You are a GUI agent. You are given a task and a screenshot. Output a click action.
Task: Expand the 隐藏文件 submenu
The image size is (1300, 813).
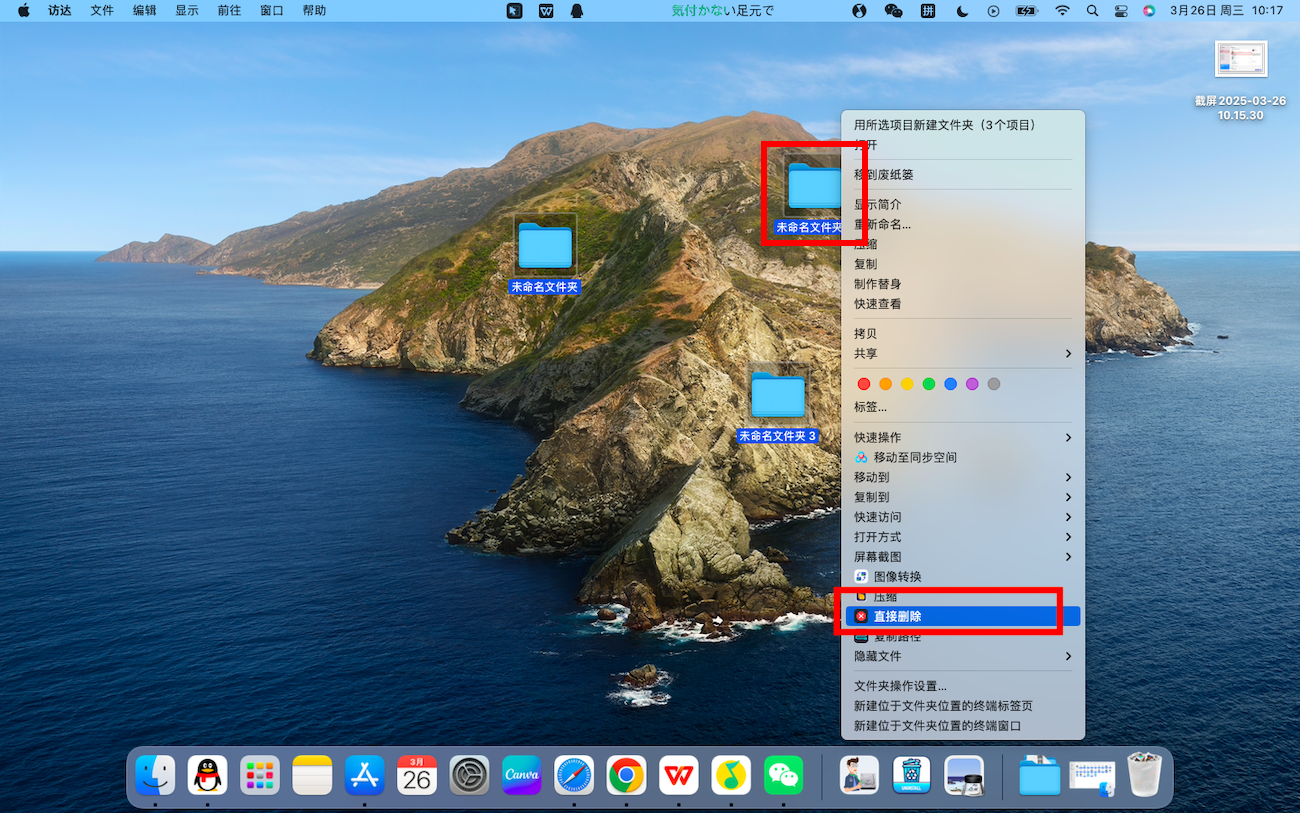pyautogui.click(x=963, y=657)
